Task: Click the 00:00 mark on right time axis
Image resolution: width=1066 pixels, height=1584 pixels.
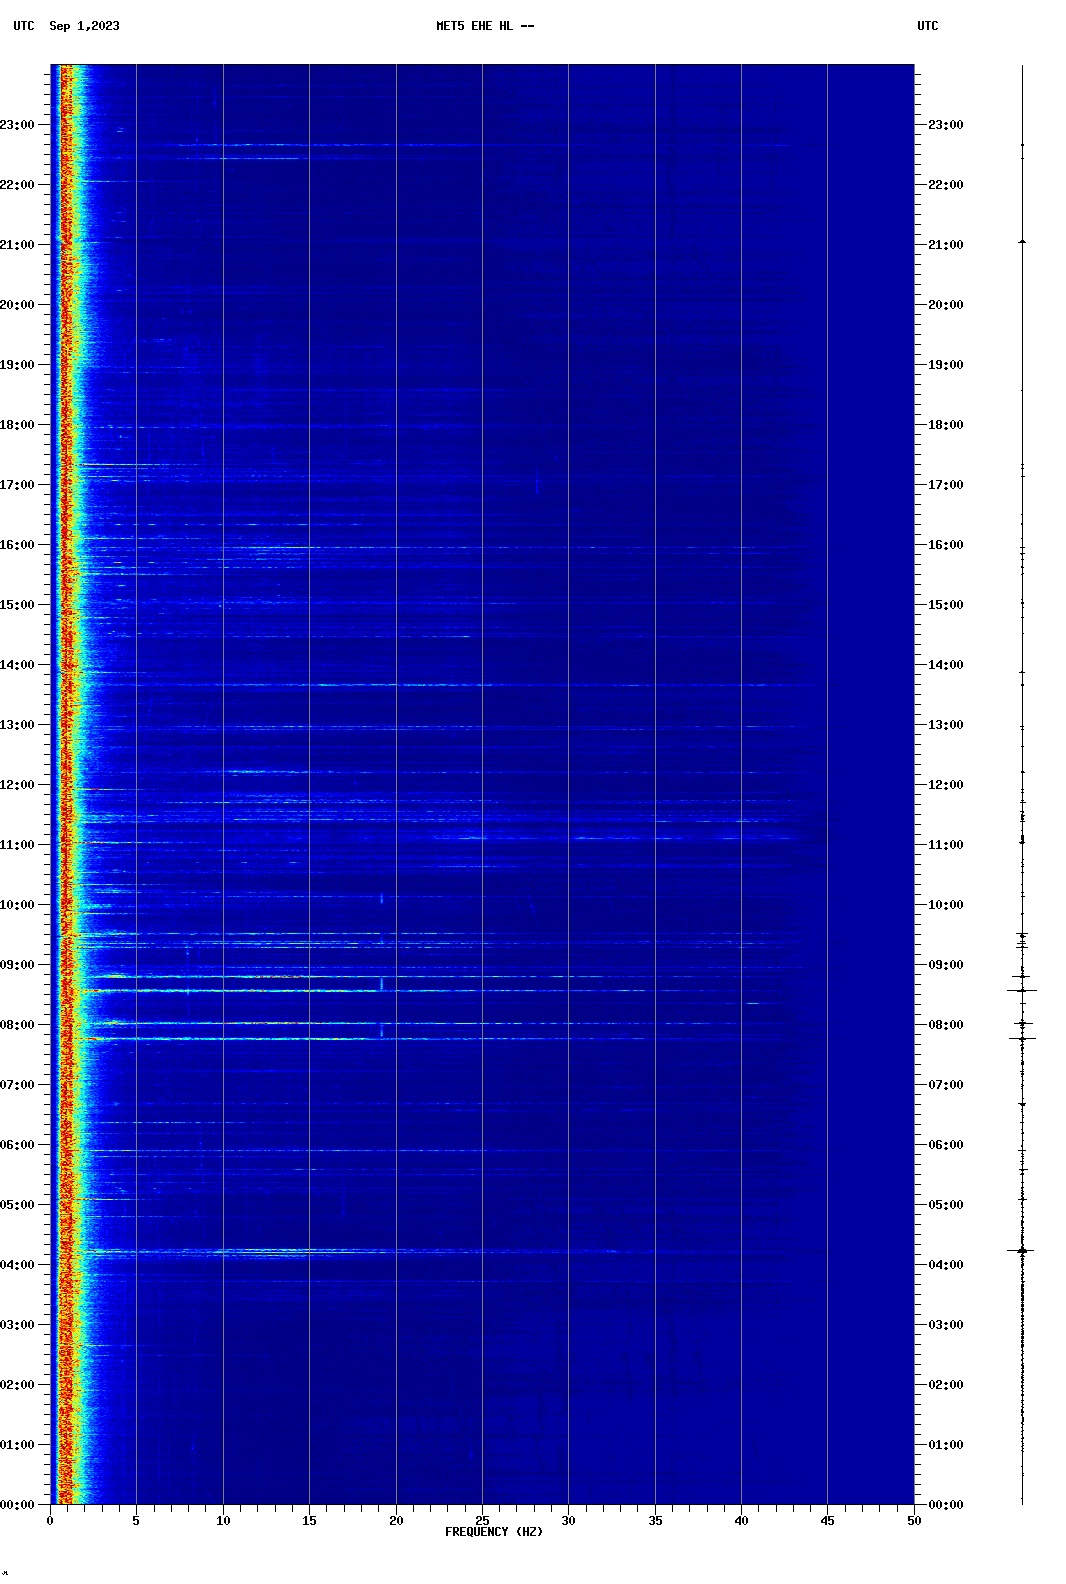Action: tap(945, 1505)
